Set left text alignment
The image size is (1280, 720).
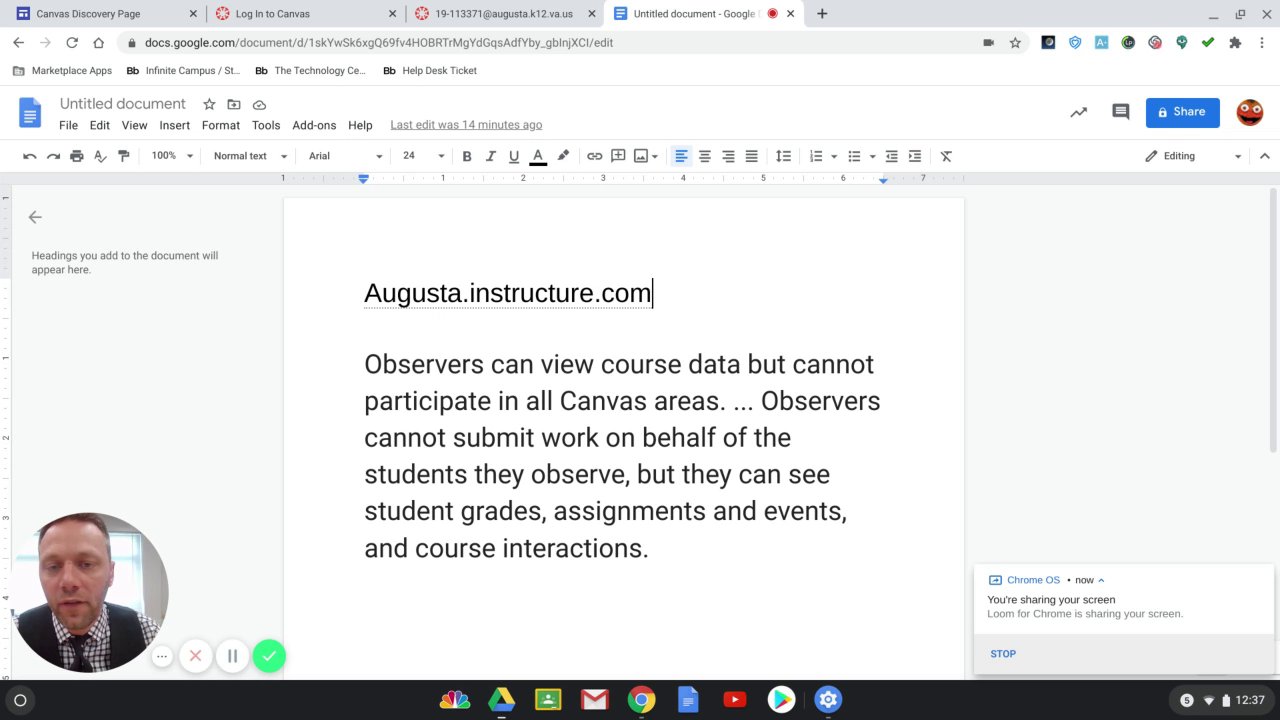coord(681,156)
